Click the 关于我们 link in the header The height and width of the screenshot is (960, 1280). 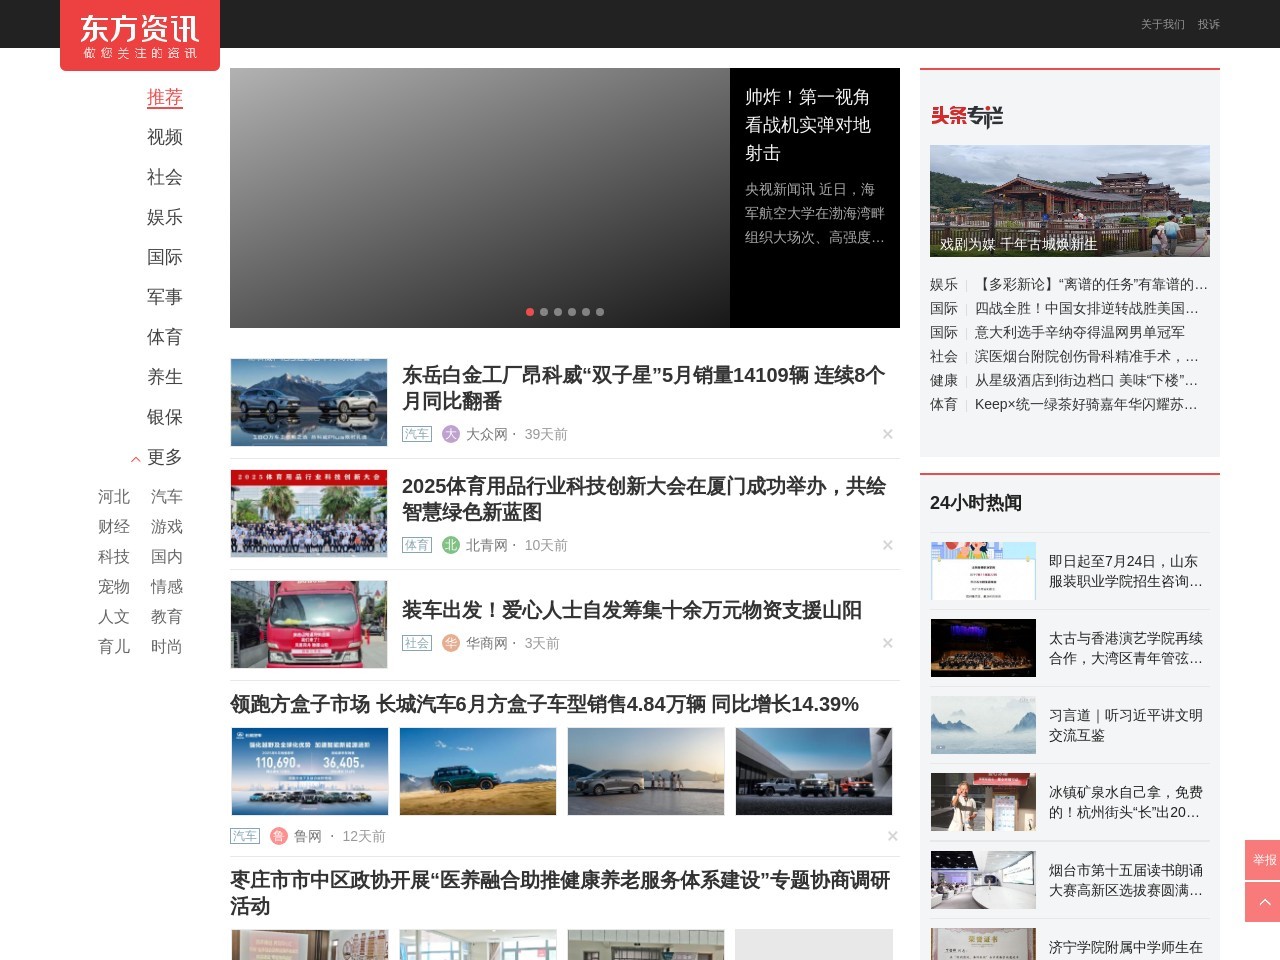[x=1160, y=24]
